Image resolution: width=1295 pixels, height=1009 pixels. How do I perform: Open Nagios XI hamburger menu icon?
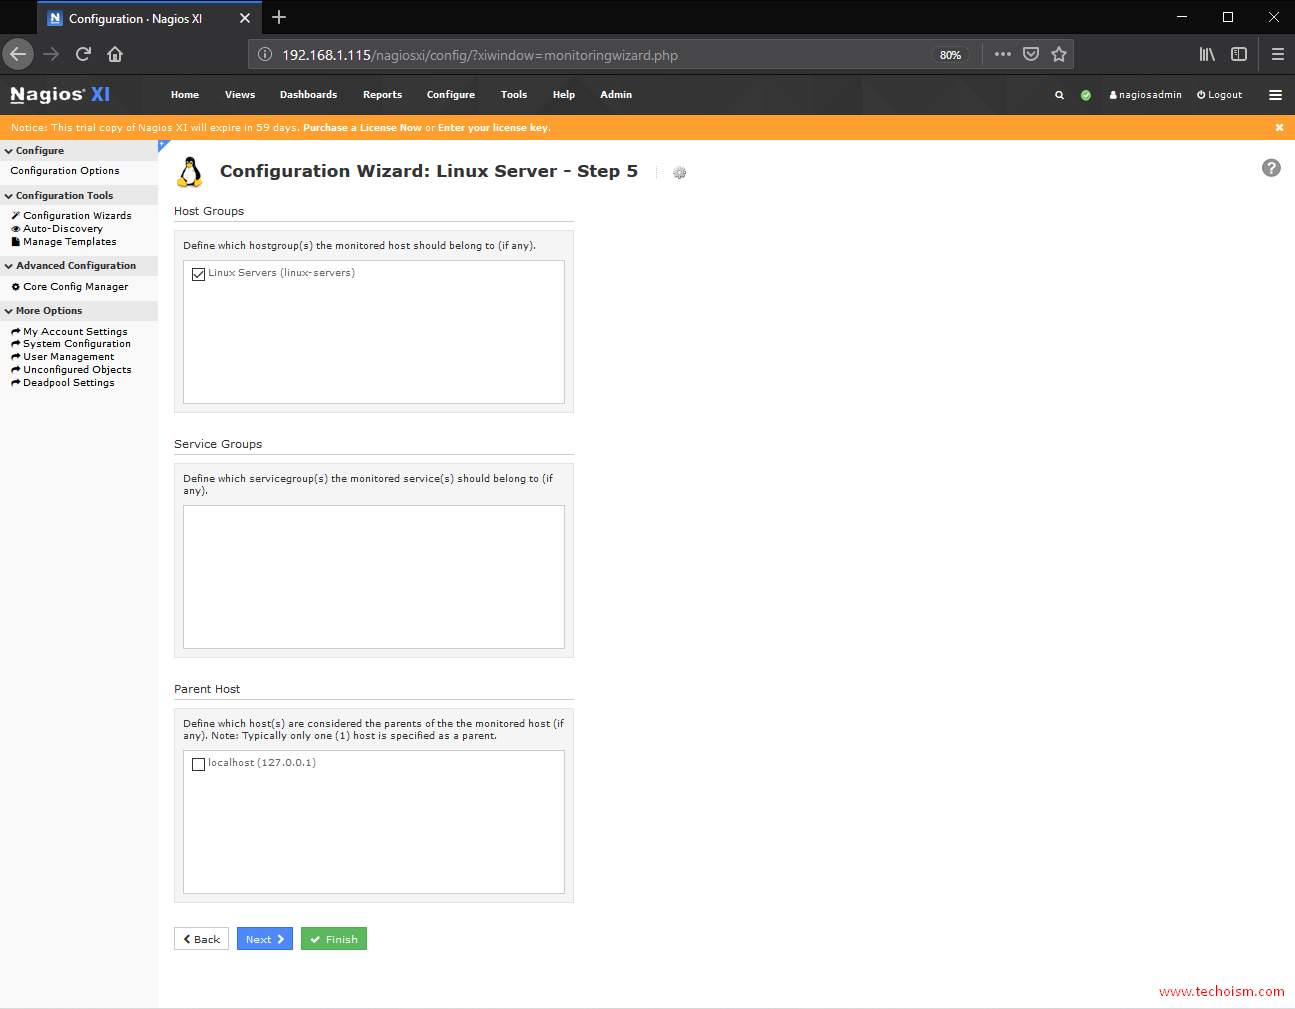pyautogui.click(x=1275, y=95)
